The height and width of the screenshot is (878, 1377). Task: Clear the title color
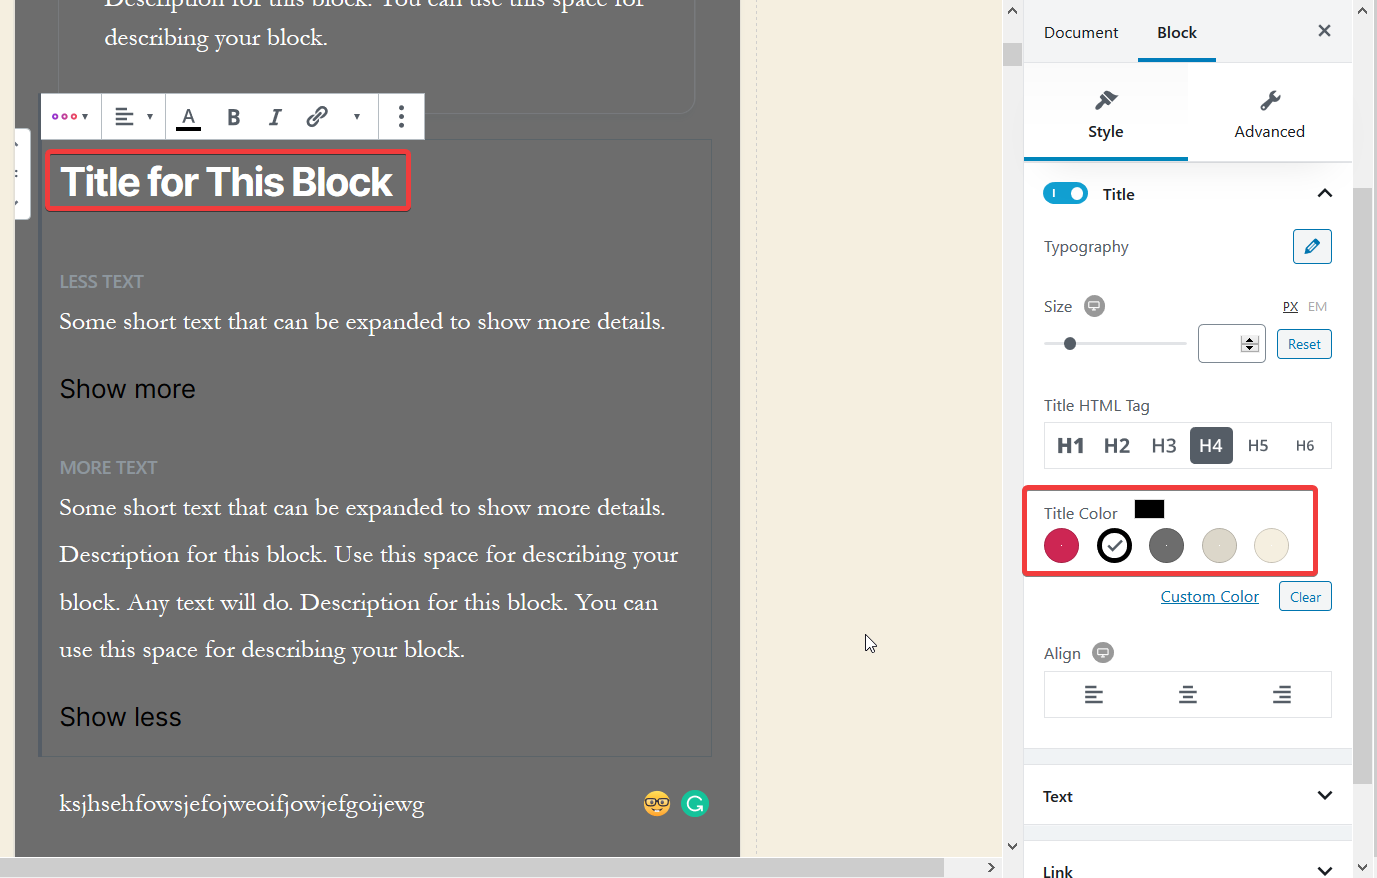pyautogui.click(x=1305, y=597)
